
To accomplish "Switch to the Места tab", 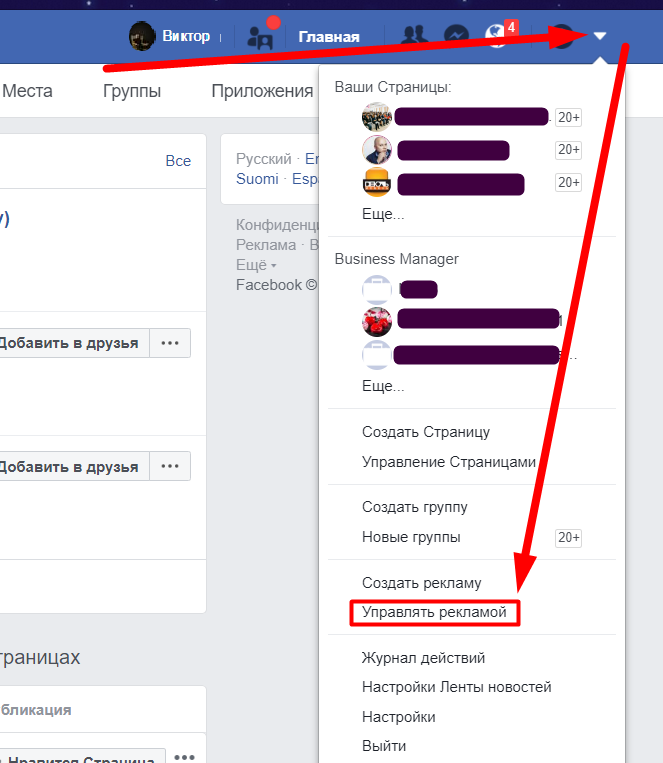I will [27, 91].
